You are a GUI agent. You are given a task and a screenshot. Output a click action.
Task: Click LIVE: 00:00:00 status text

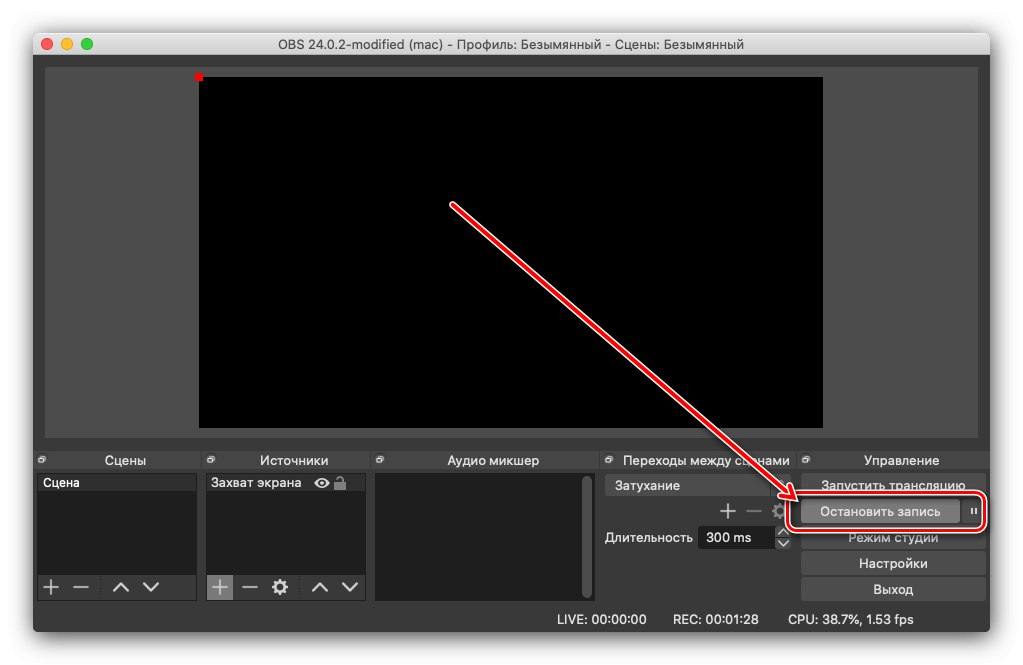(602, 619)
